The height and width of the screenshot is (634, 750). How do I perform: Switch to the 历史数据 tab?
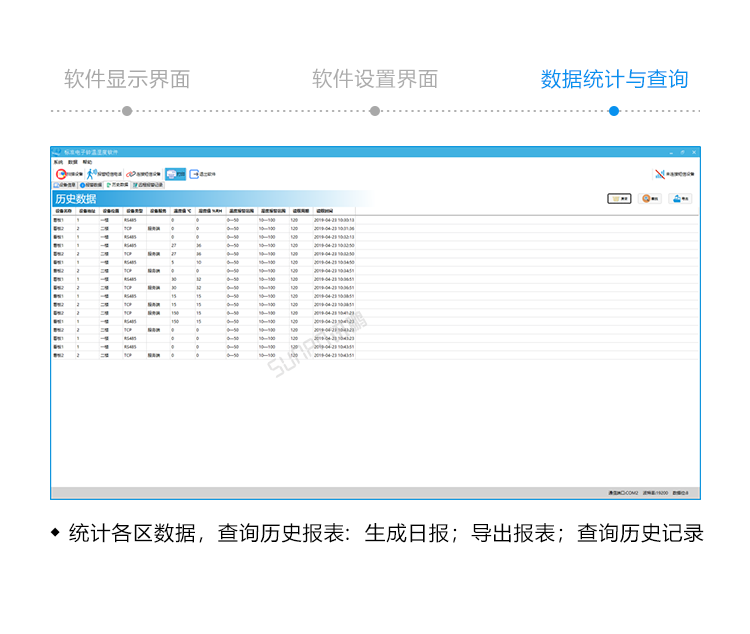(x=117, y=185)
